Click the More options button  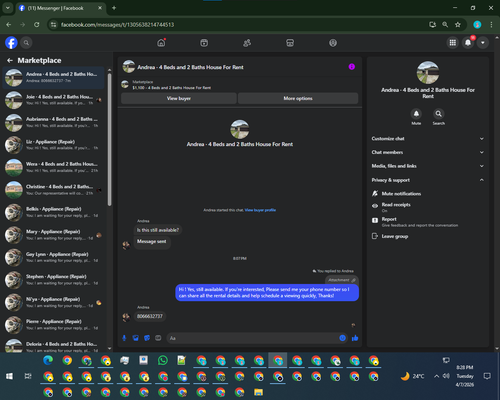[298, 98]
